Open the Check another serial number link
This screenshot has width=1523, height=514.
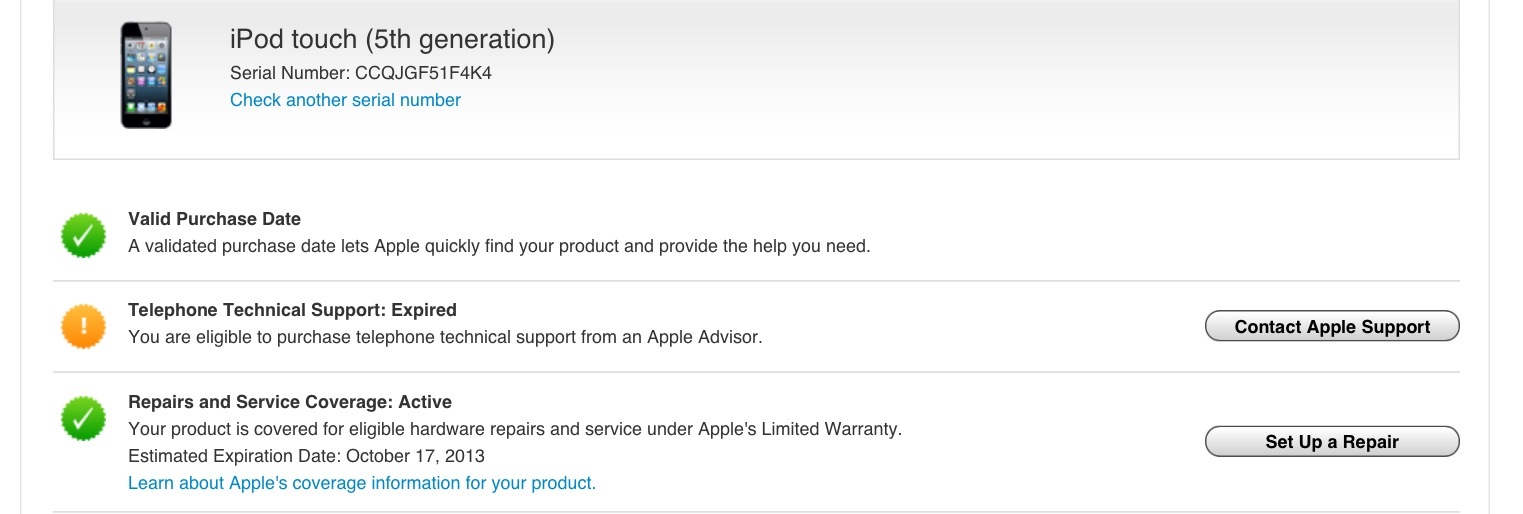345,100
